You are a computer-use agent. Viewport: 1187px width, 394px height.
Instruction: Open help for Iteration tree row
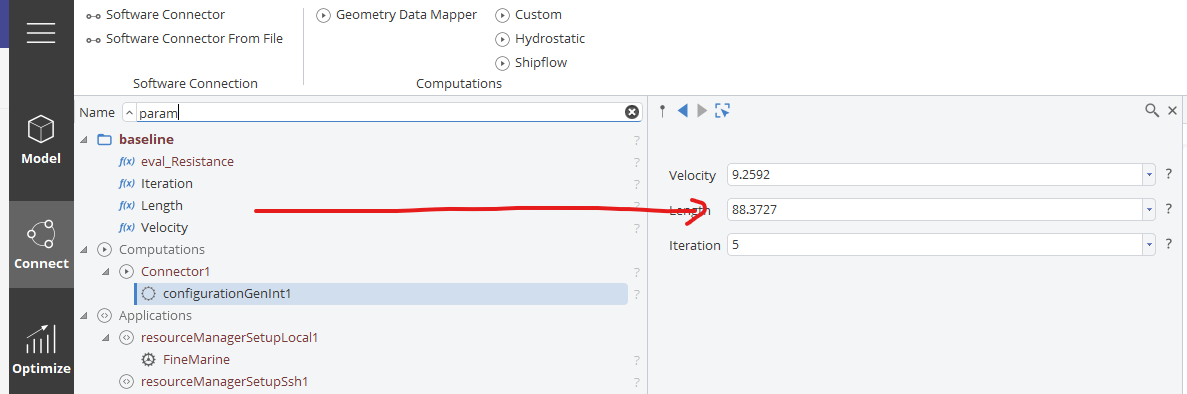[637, 184]
